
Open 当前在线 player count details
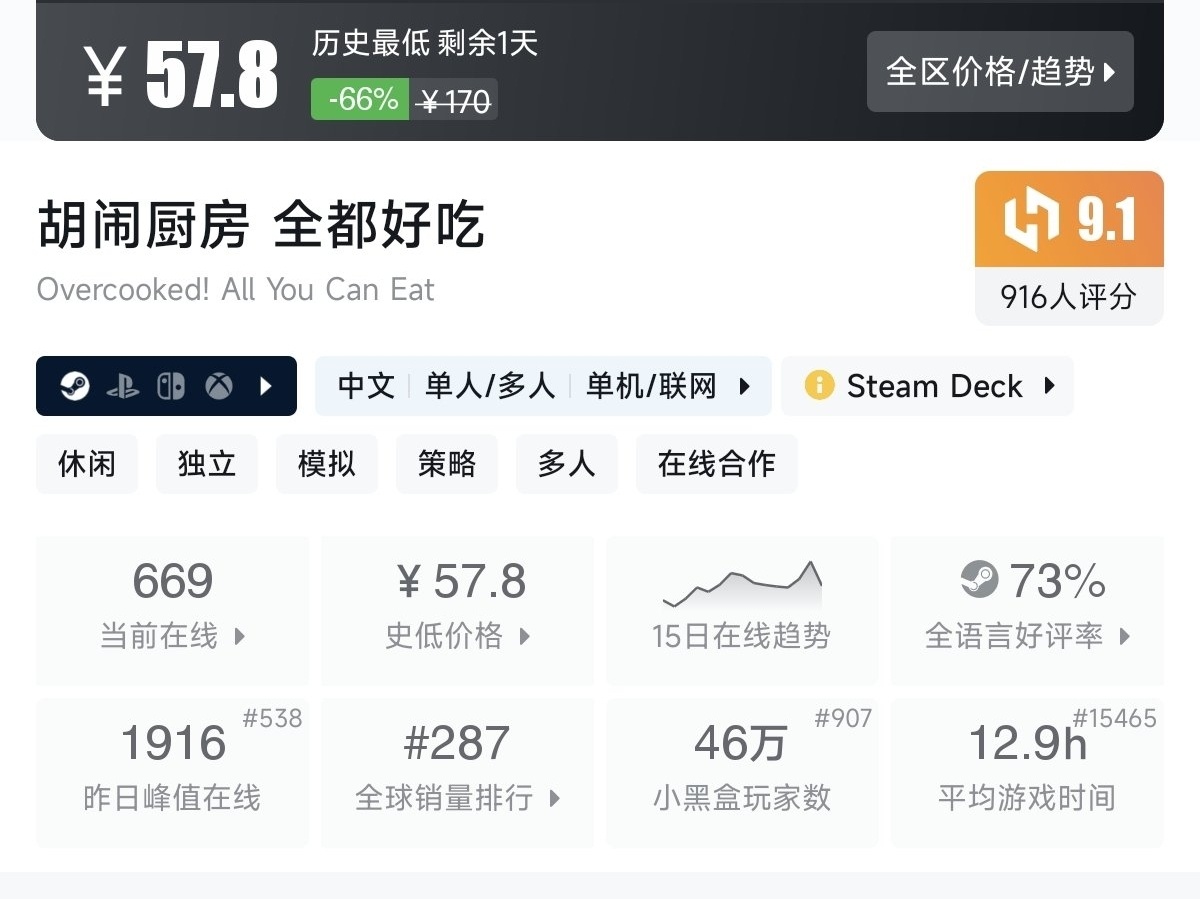click(173, 610)
